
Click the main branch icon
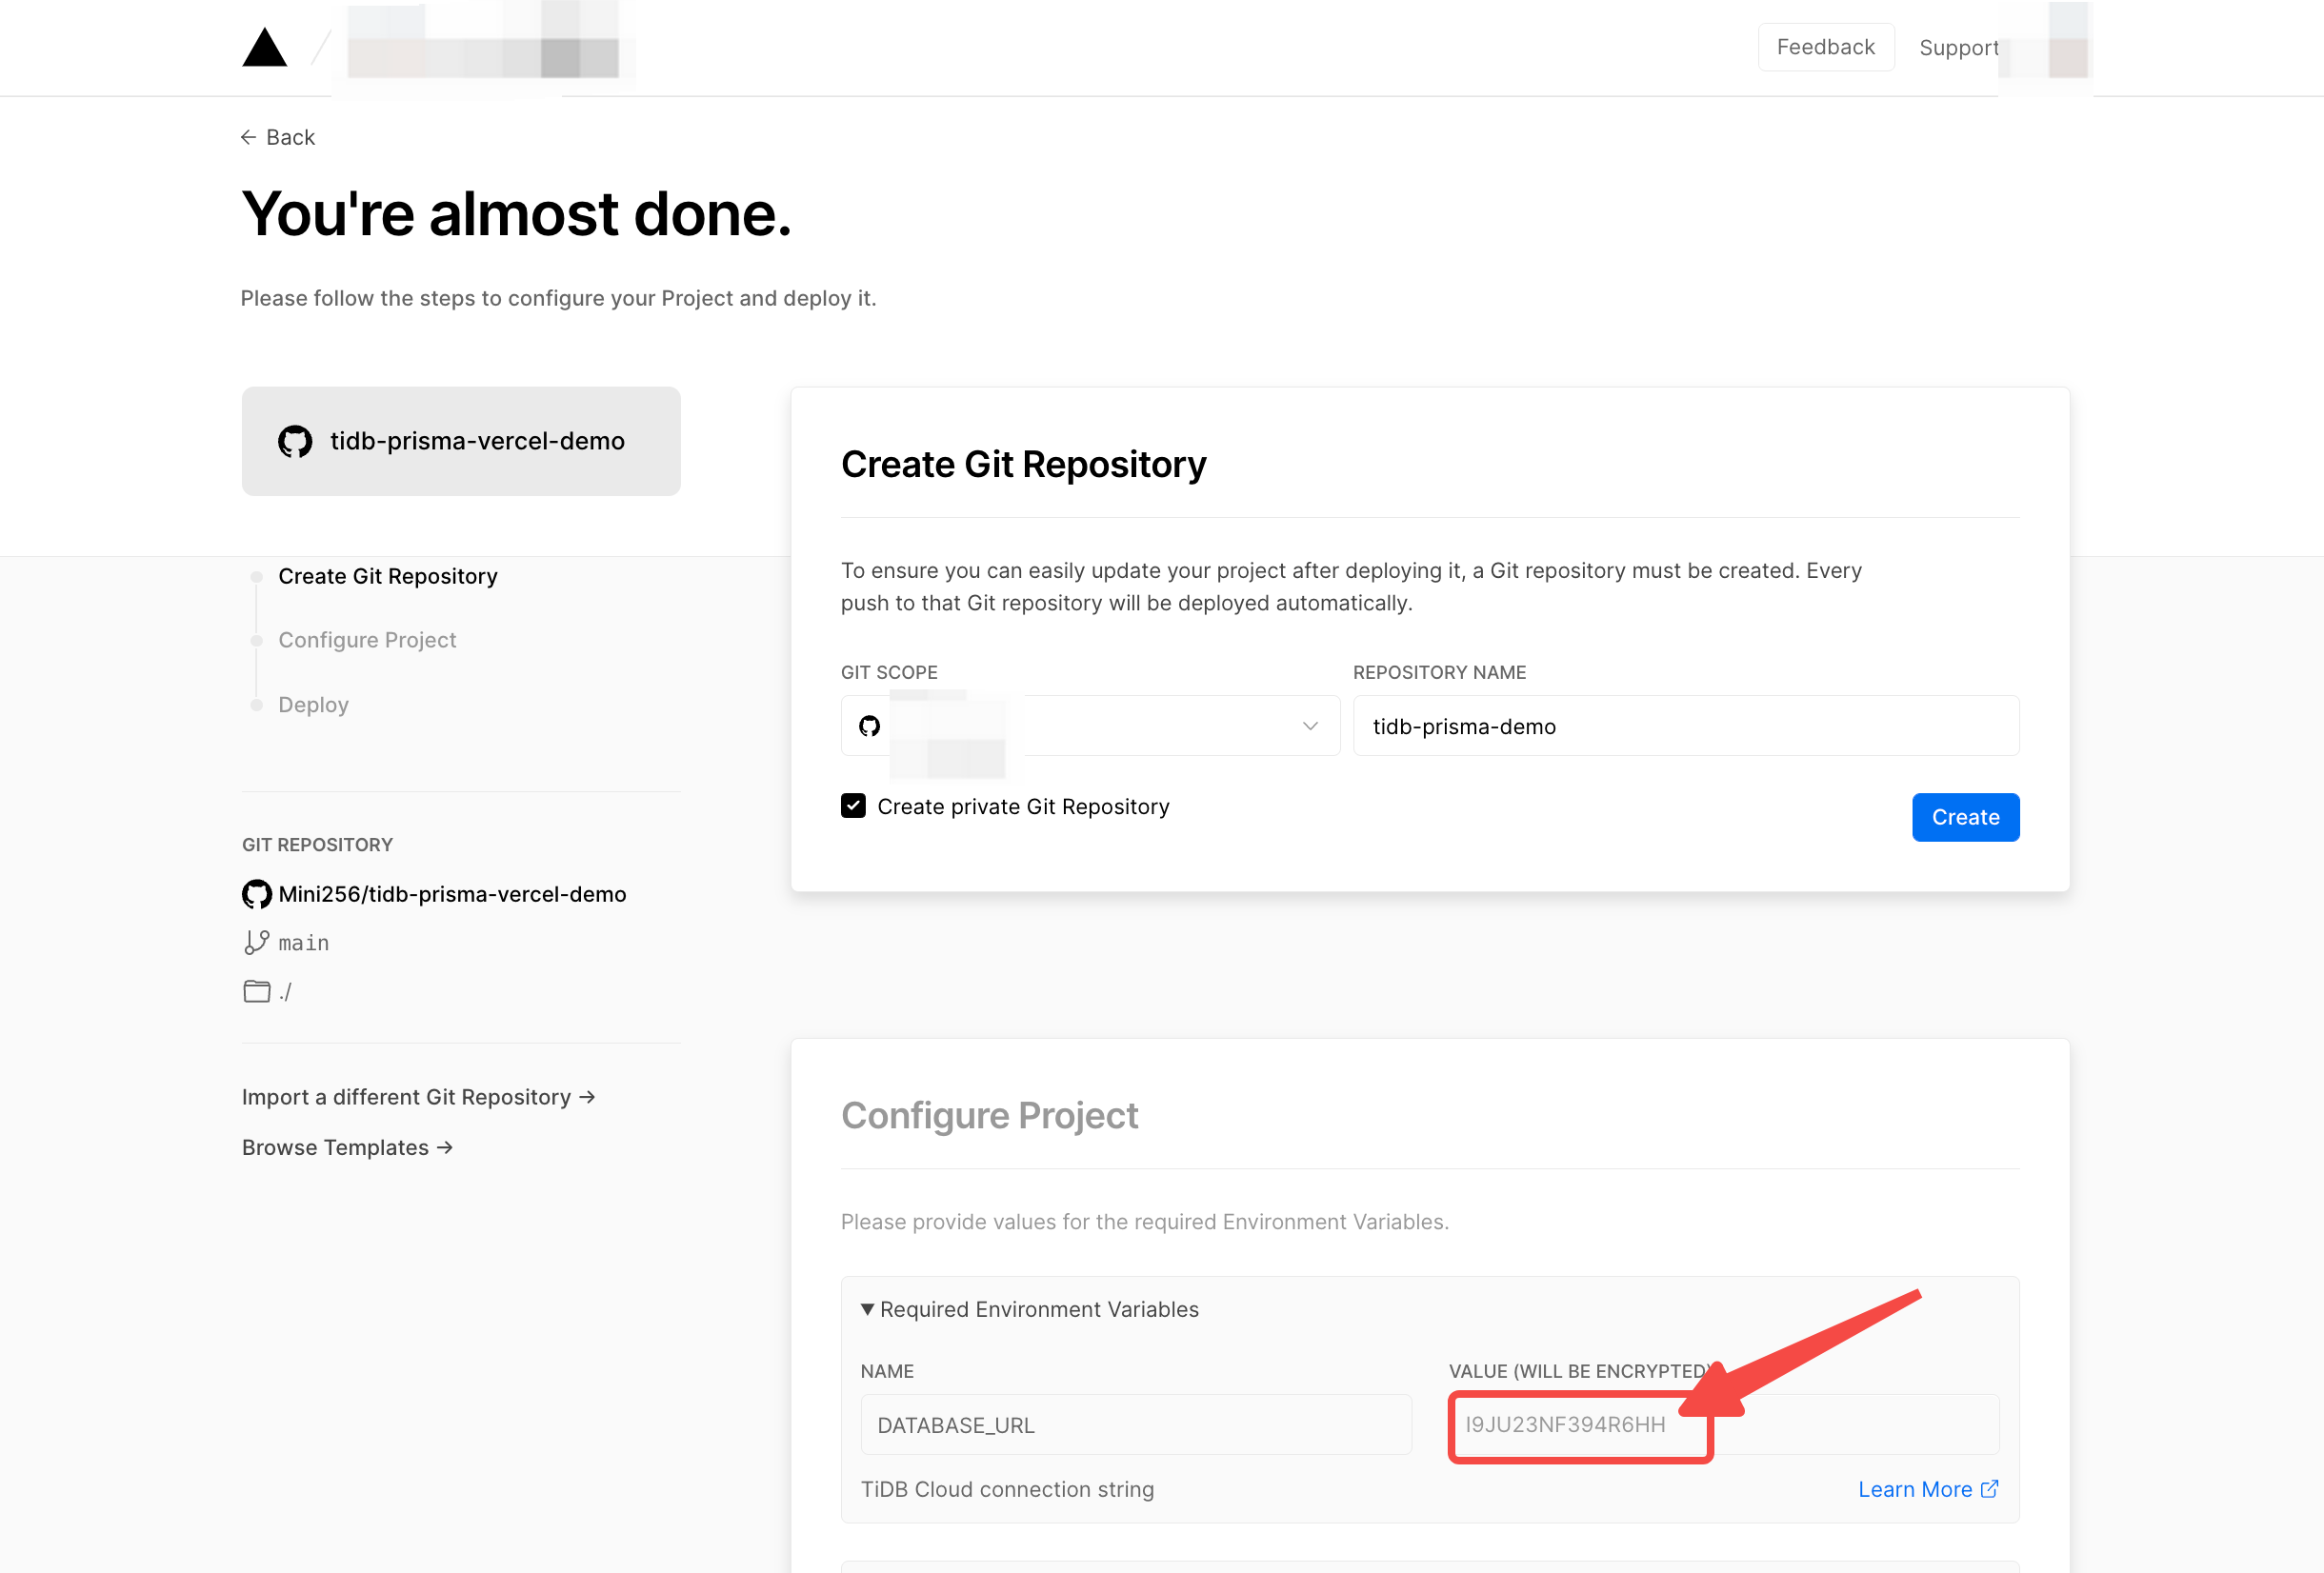pyautogui.click(x=256, y=942)
